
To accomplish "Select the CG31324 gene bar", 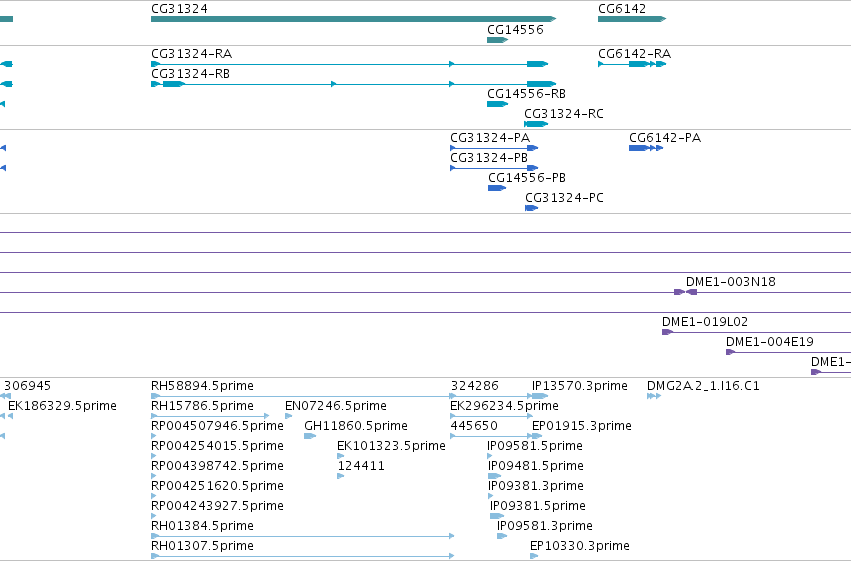I will [353, 19].
